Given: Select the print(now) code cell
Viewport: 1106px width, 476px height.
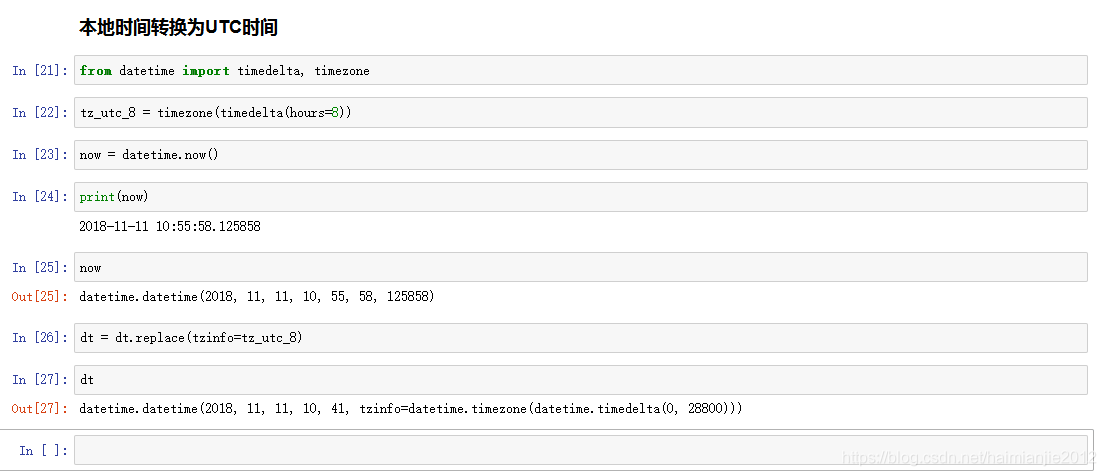Looking at the screenshot, I should 581,197.
